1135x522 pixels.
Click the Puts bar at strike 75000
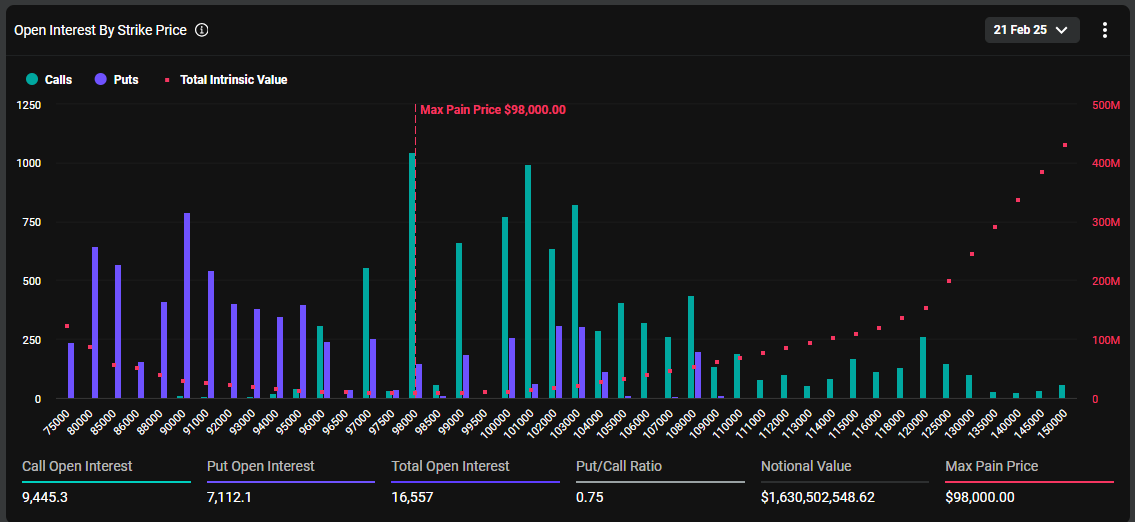(71, 371)
